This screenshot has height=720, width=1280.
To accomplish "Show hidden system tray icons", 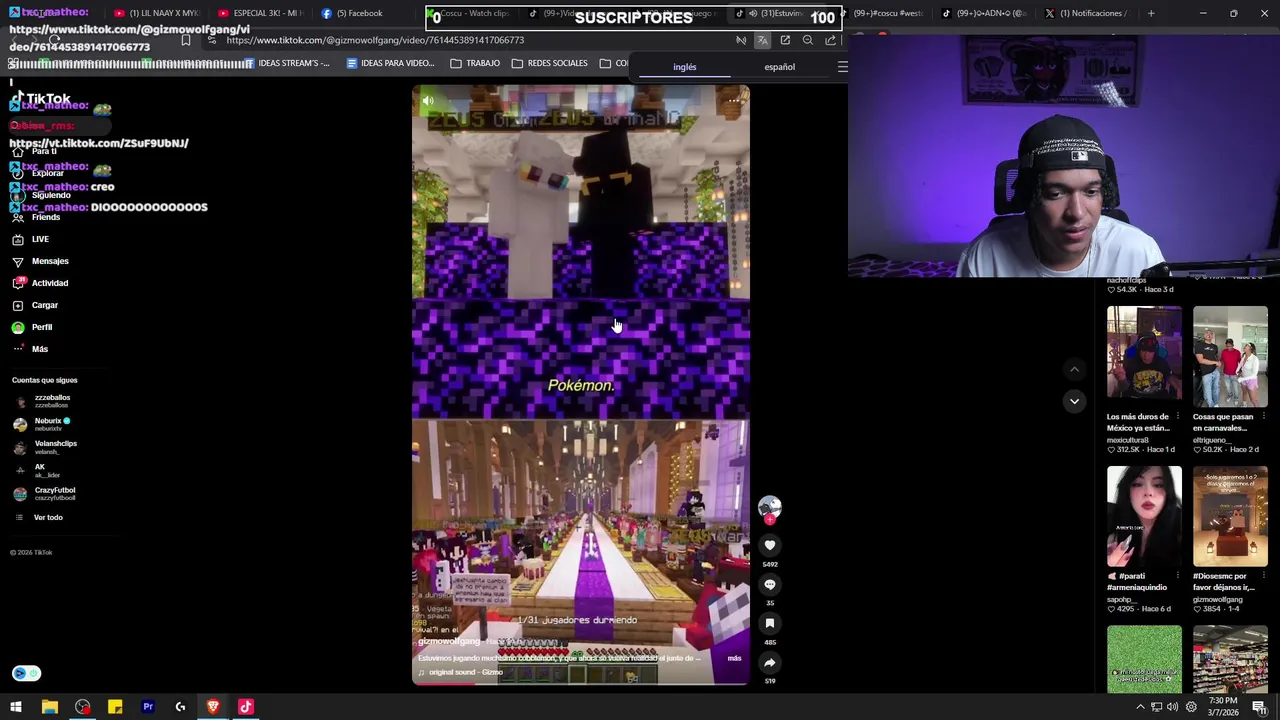I will [x=1140, y=707].
